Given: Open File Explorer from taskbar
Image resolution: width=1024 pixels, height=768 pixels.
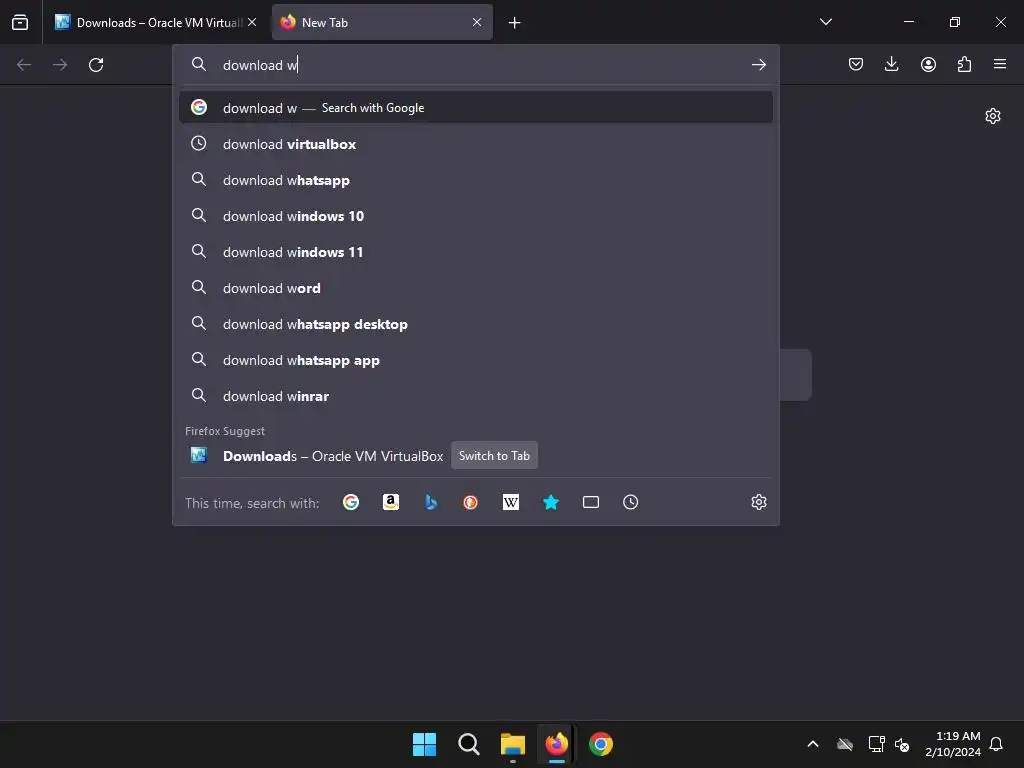Looking at the screenshot, I should tap(513, 744).
